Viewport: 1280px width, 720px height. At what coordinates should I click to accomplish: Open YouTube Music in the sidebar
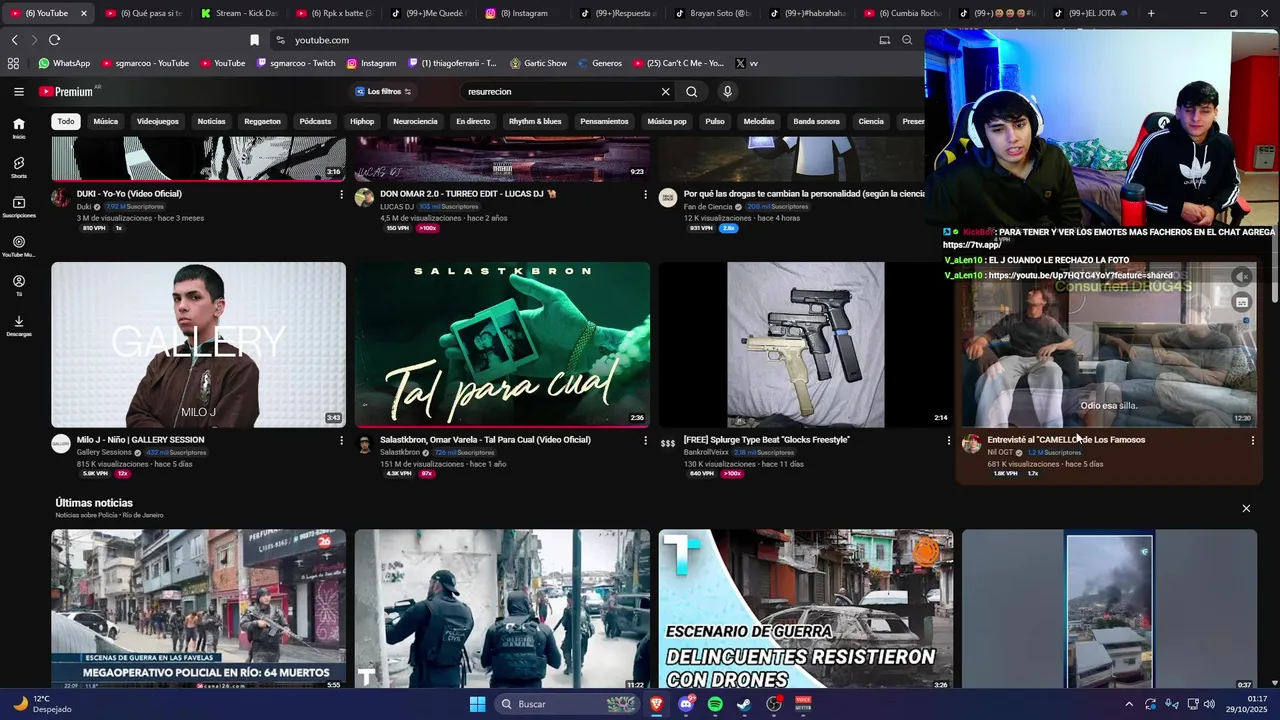tap(18, 247)
